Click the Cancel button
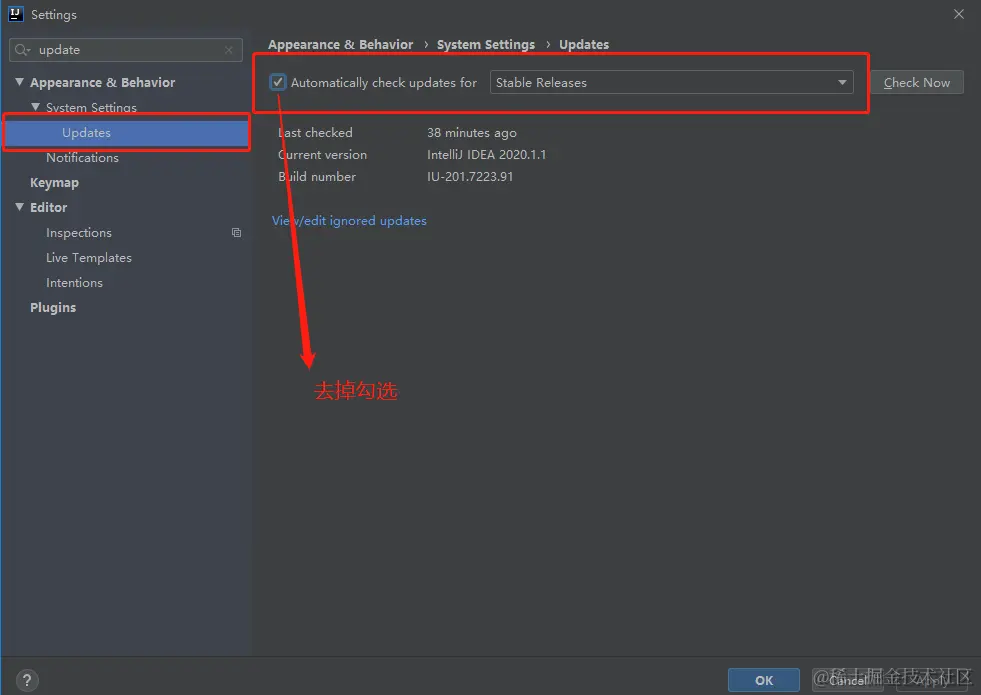This screenshot has width=981, height=695. coord(848,680)
